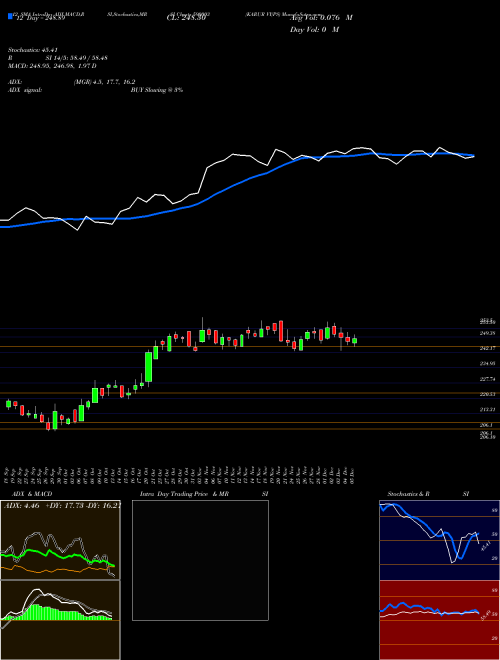Click the BUY Slowing @ 3% signal text
This screenshot has width=500, height=660.
pos(157,90)
